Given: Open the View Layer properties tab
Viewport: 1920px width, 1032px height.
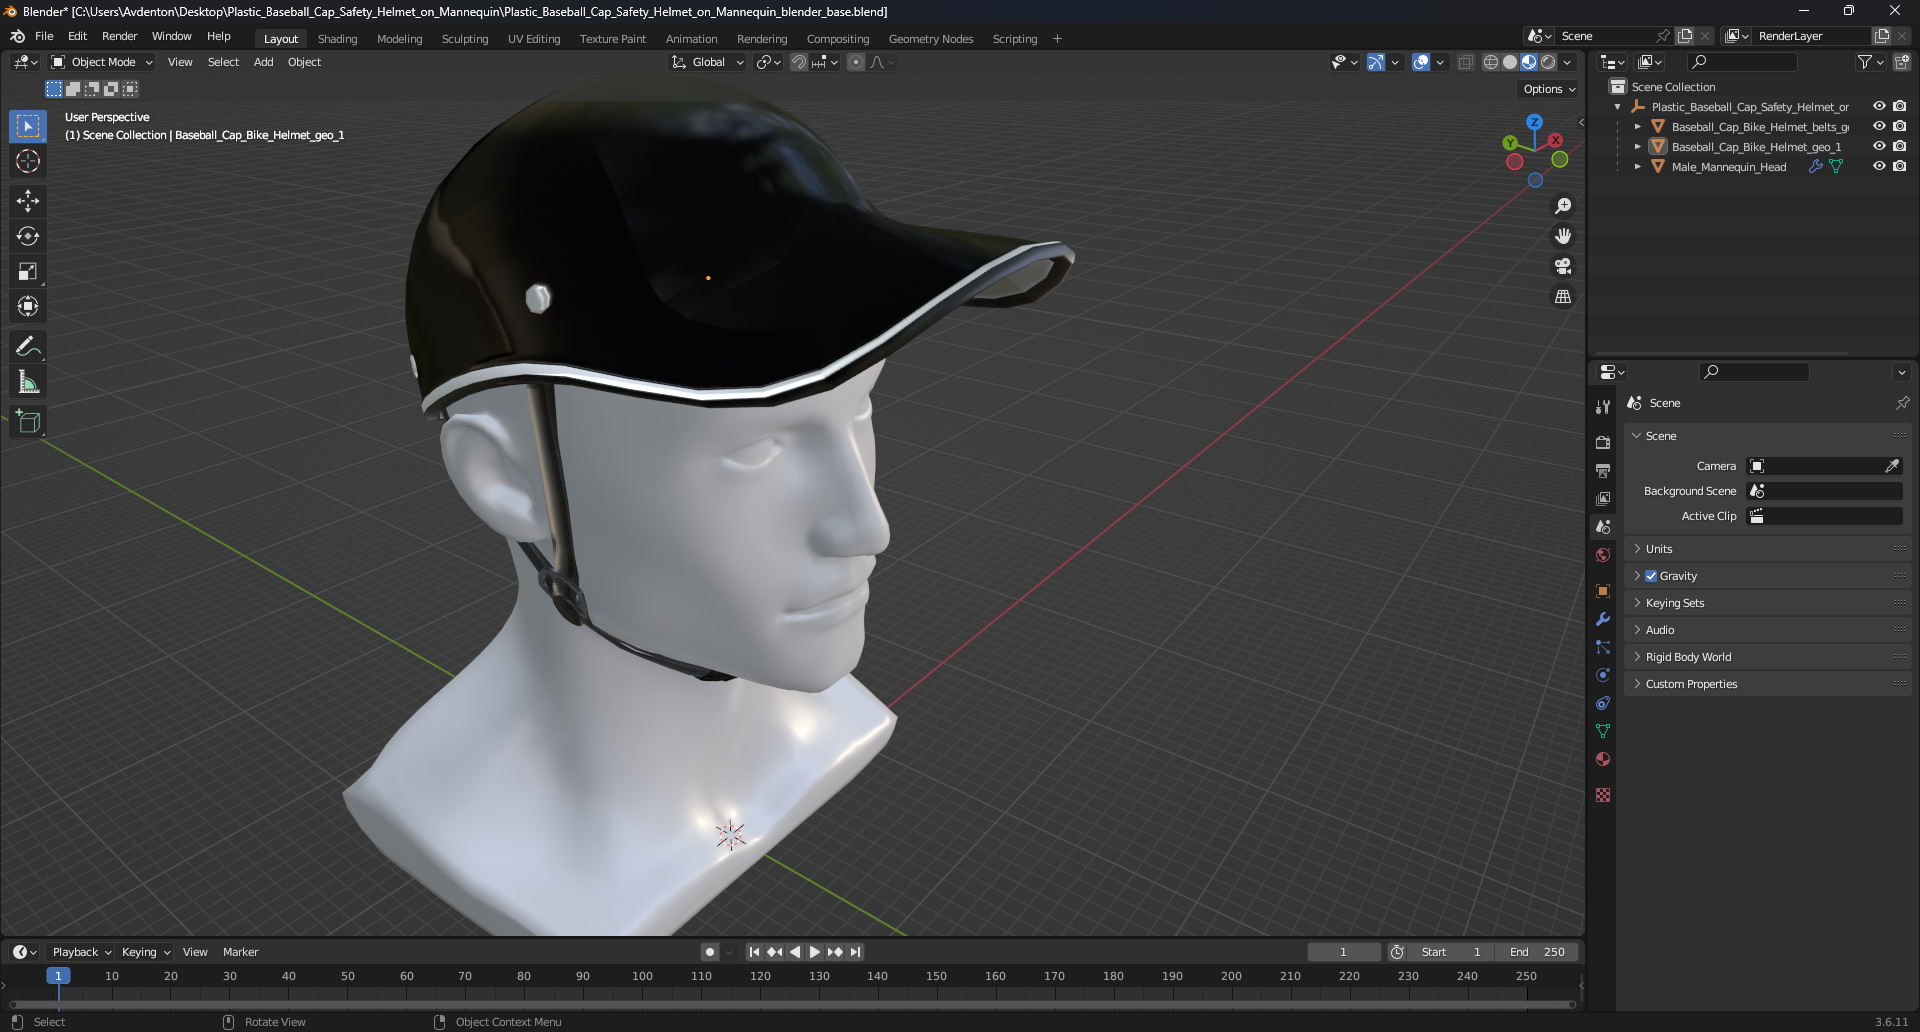Looking at the screenshot, I should click(x=1603, y=498).
